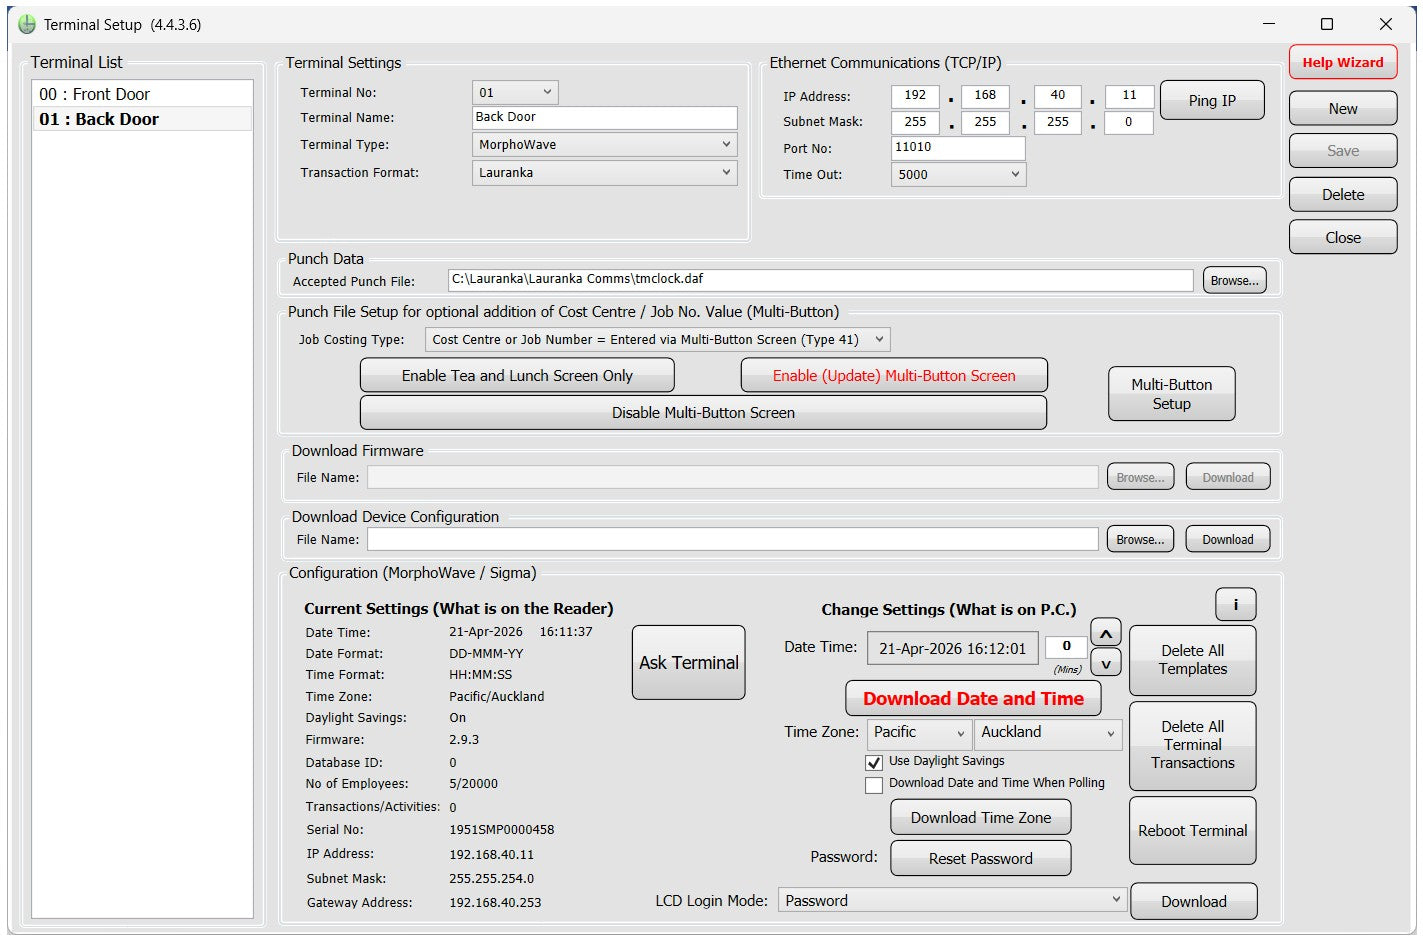
Task: Click Enable Tea and Lunch Screen Only
Action: point(517,376)
